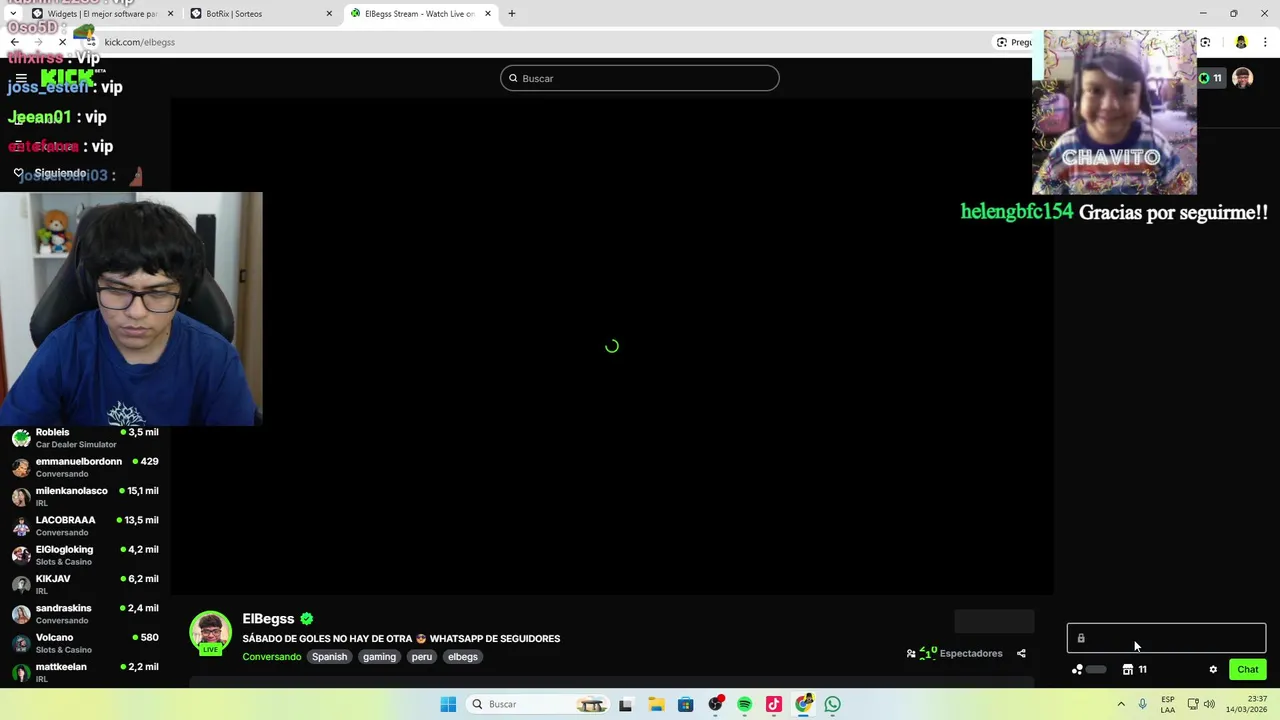Screen dimensions: 1280x720
Task: Click the kick.com/elbegss address bar
Action: tap(540, 42)
